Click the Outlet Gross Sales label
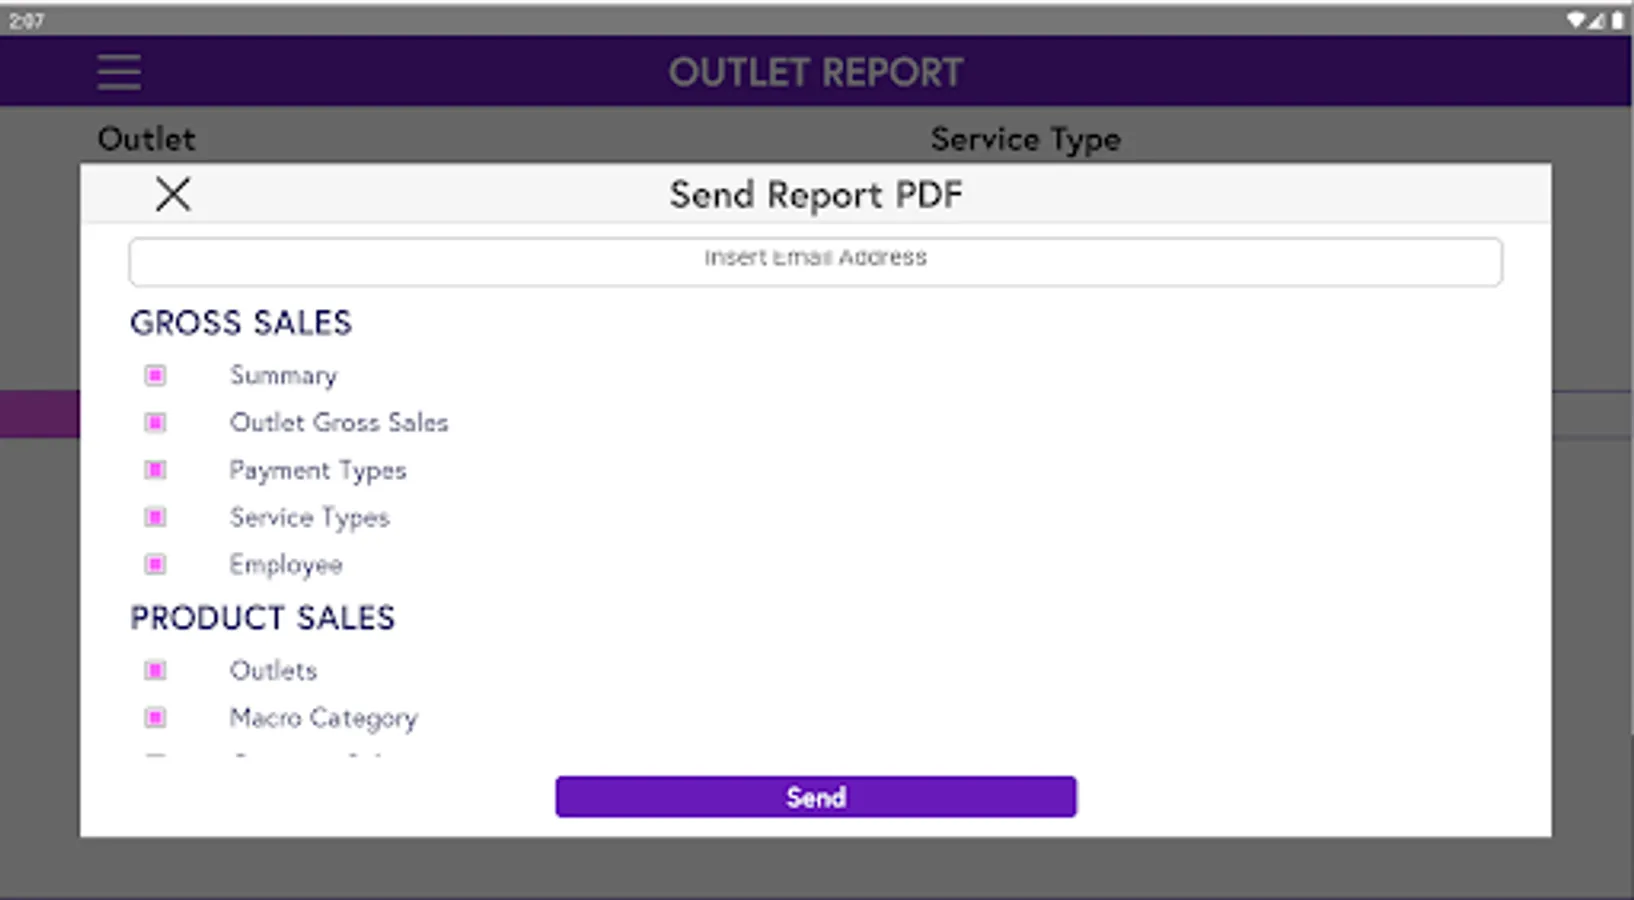Viewport: 1634px width, 900px height. [x=339, y=423]
